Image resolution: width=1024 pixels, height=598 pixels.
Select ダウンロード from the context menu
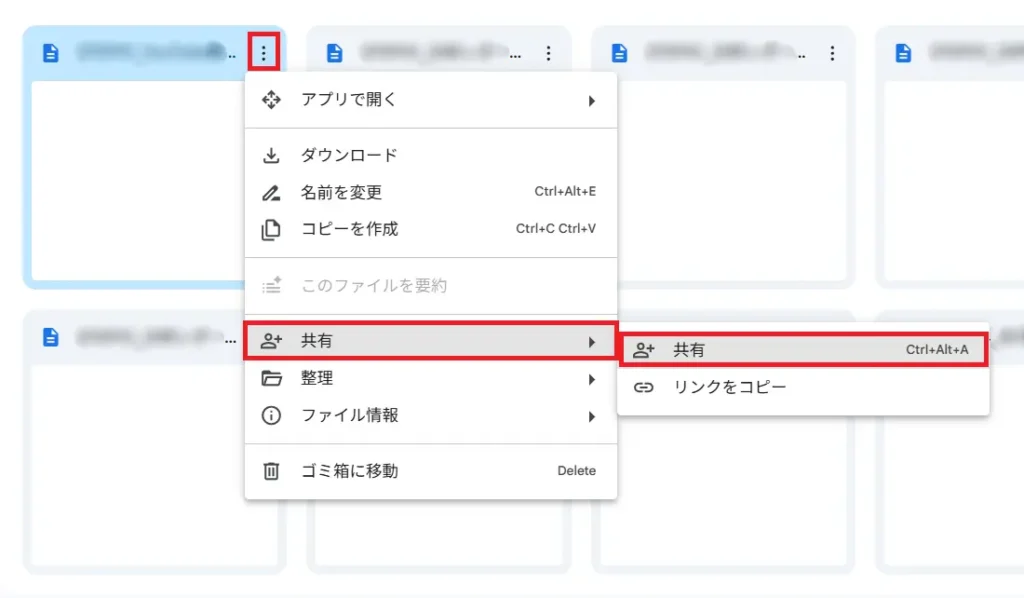pyautogui.click(x=347, y=155)
